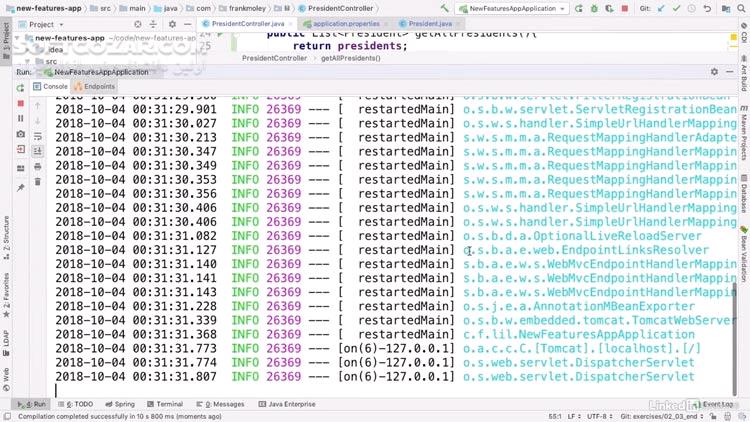Click the green Rerun icon in top toolbar
750x422 pixels.
(579, 9)
